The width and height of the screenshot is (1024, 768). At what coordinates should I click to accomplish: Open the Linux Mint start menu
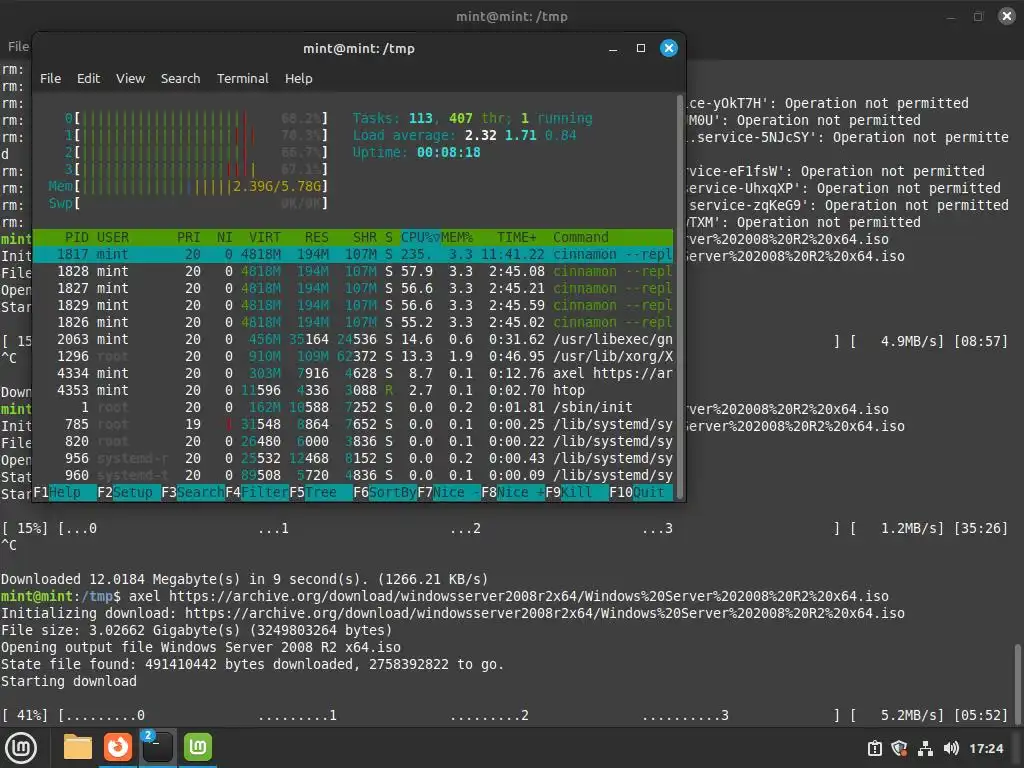(x=21, y=748)
